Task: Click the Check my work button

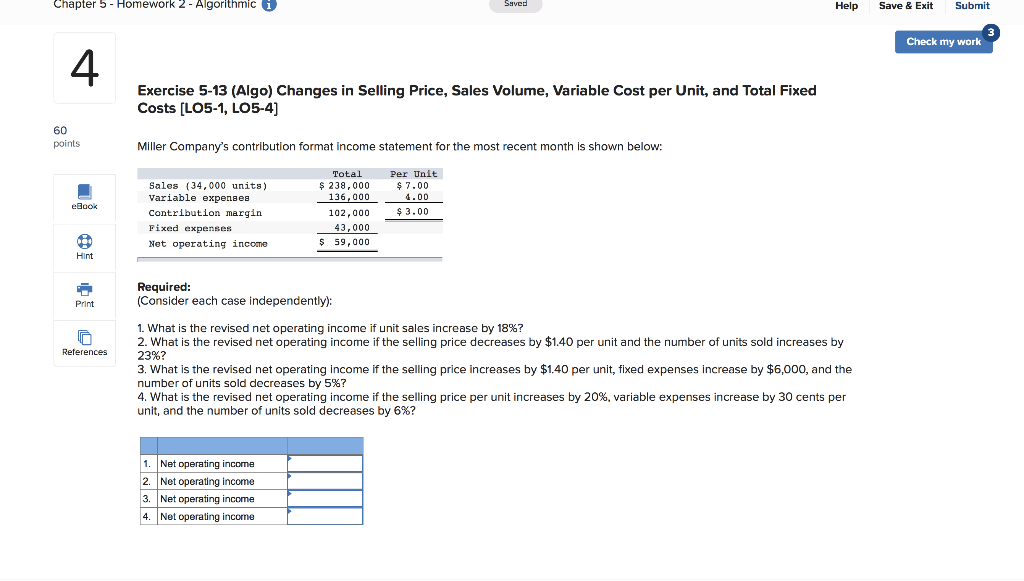Action: (943, 42)
